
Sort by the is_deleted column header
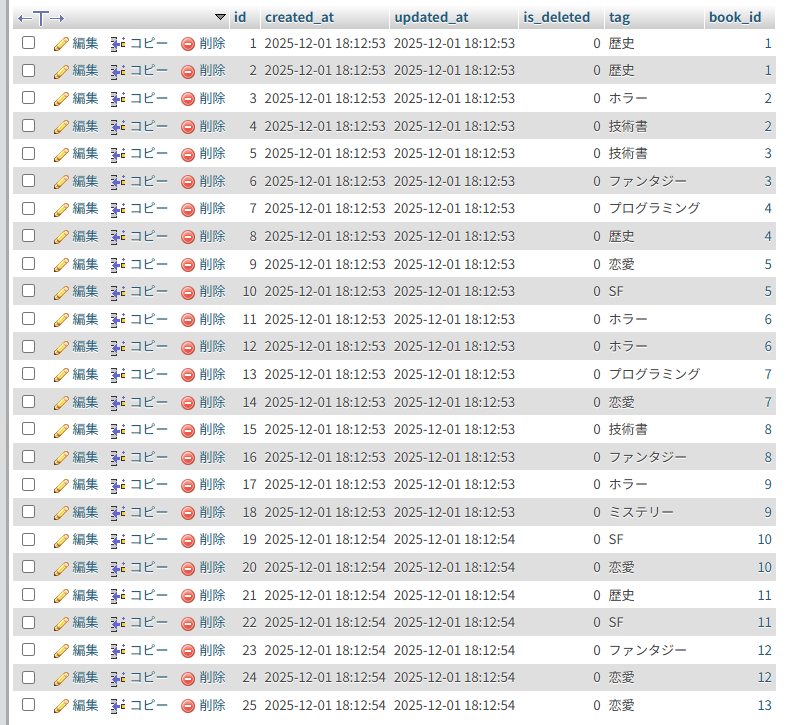tap(556, 18)
